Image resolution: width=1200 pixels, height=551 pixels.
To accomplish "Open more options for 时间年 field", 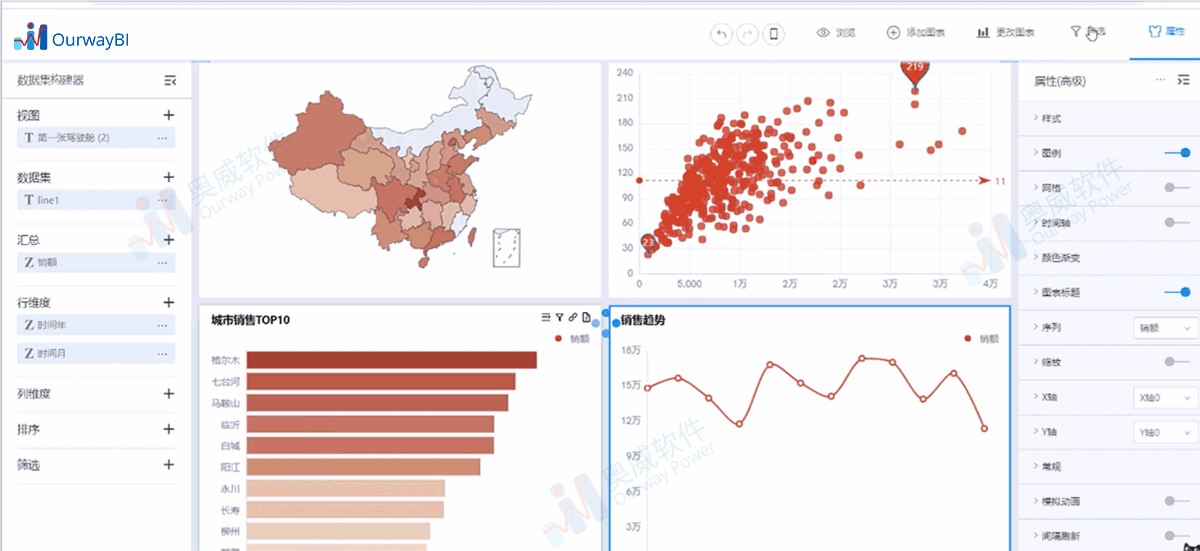I will point(162,325).
